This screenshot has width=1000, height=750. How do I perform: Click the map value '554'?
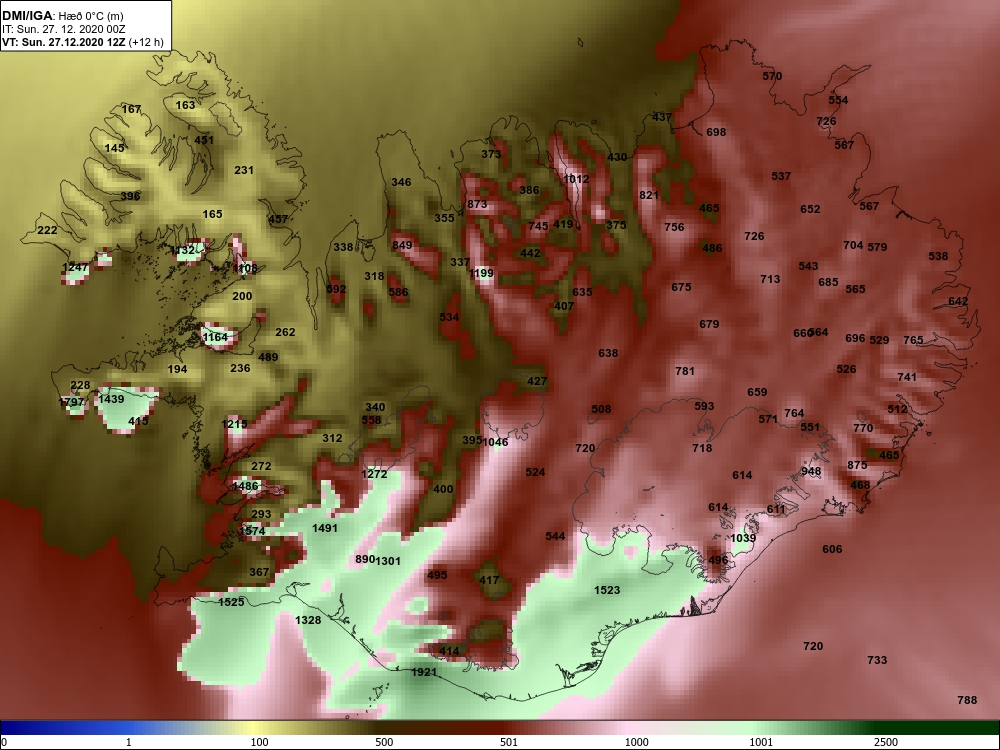[x=839, y=100]
